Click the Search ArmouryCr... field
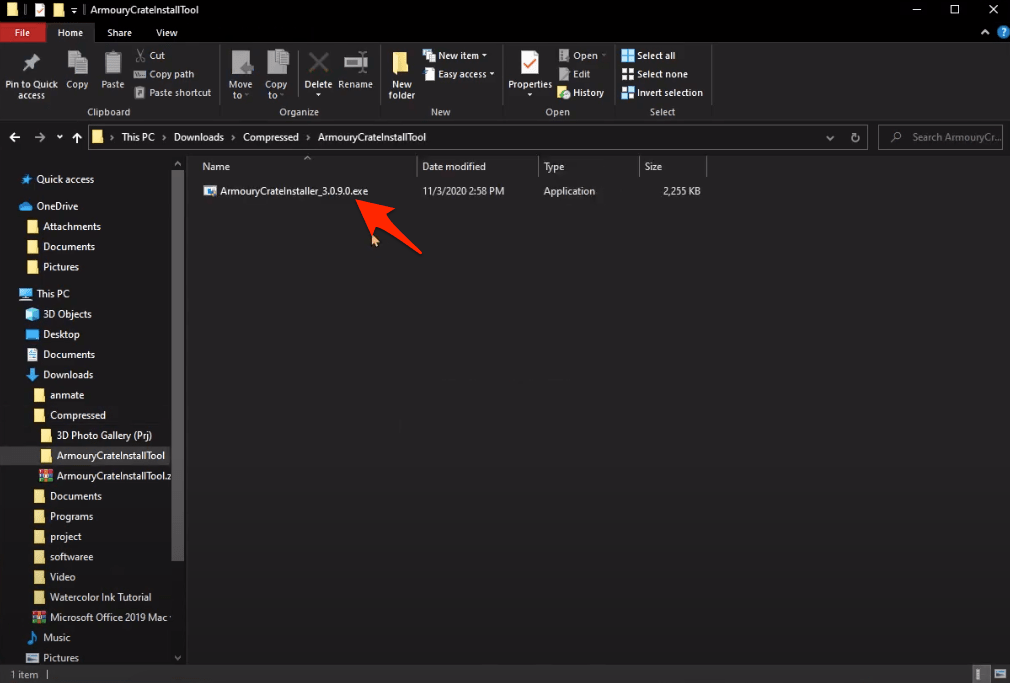This screenshot has height=683, width=1010. coord(940,137)
